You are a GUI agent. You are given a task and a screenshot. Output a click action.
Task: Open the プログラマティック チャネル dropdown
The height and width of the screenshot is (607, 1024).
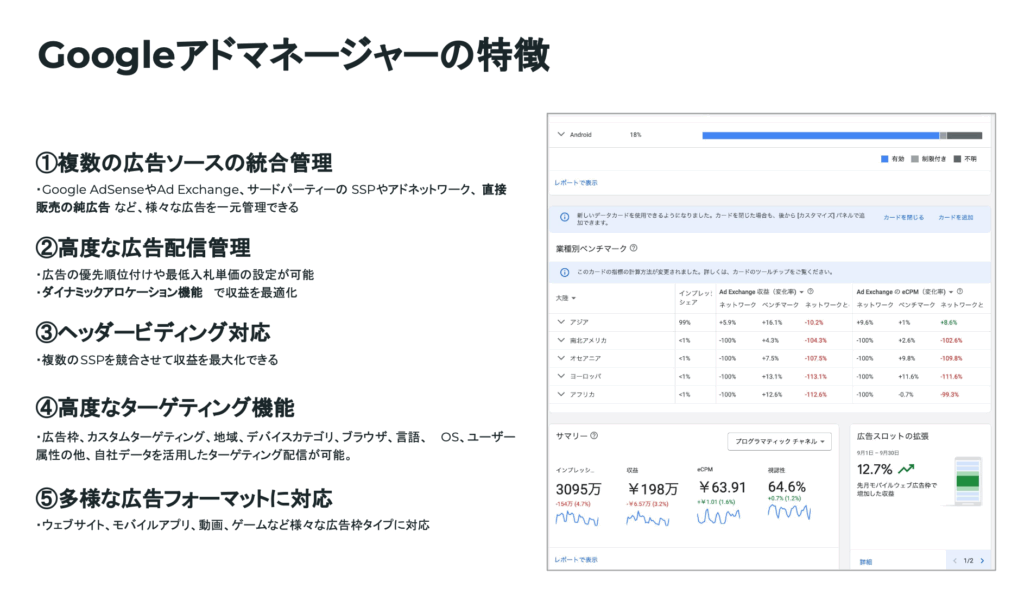[779, 442]
